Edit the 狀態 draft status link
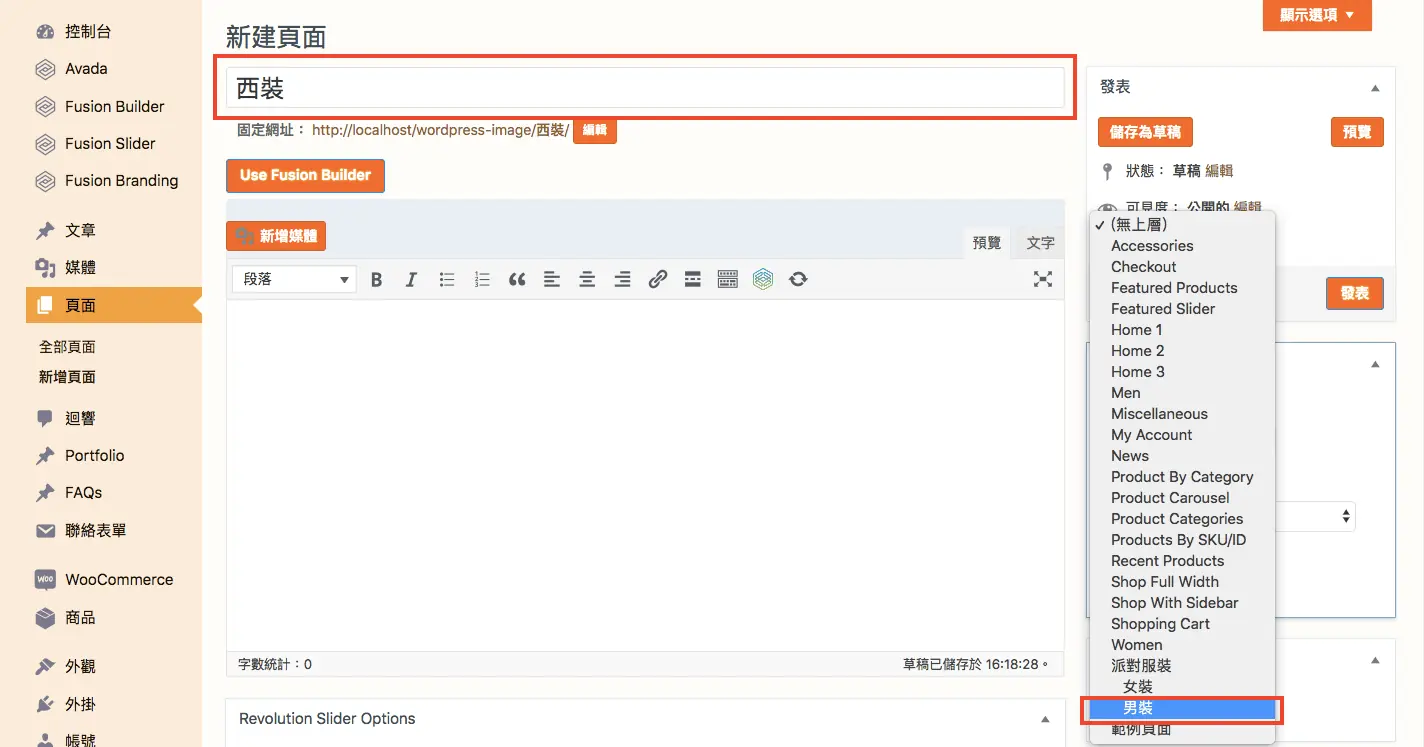The width and height of the screenshot is (1424, 747). (x=1219, y=171)
